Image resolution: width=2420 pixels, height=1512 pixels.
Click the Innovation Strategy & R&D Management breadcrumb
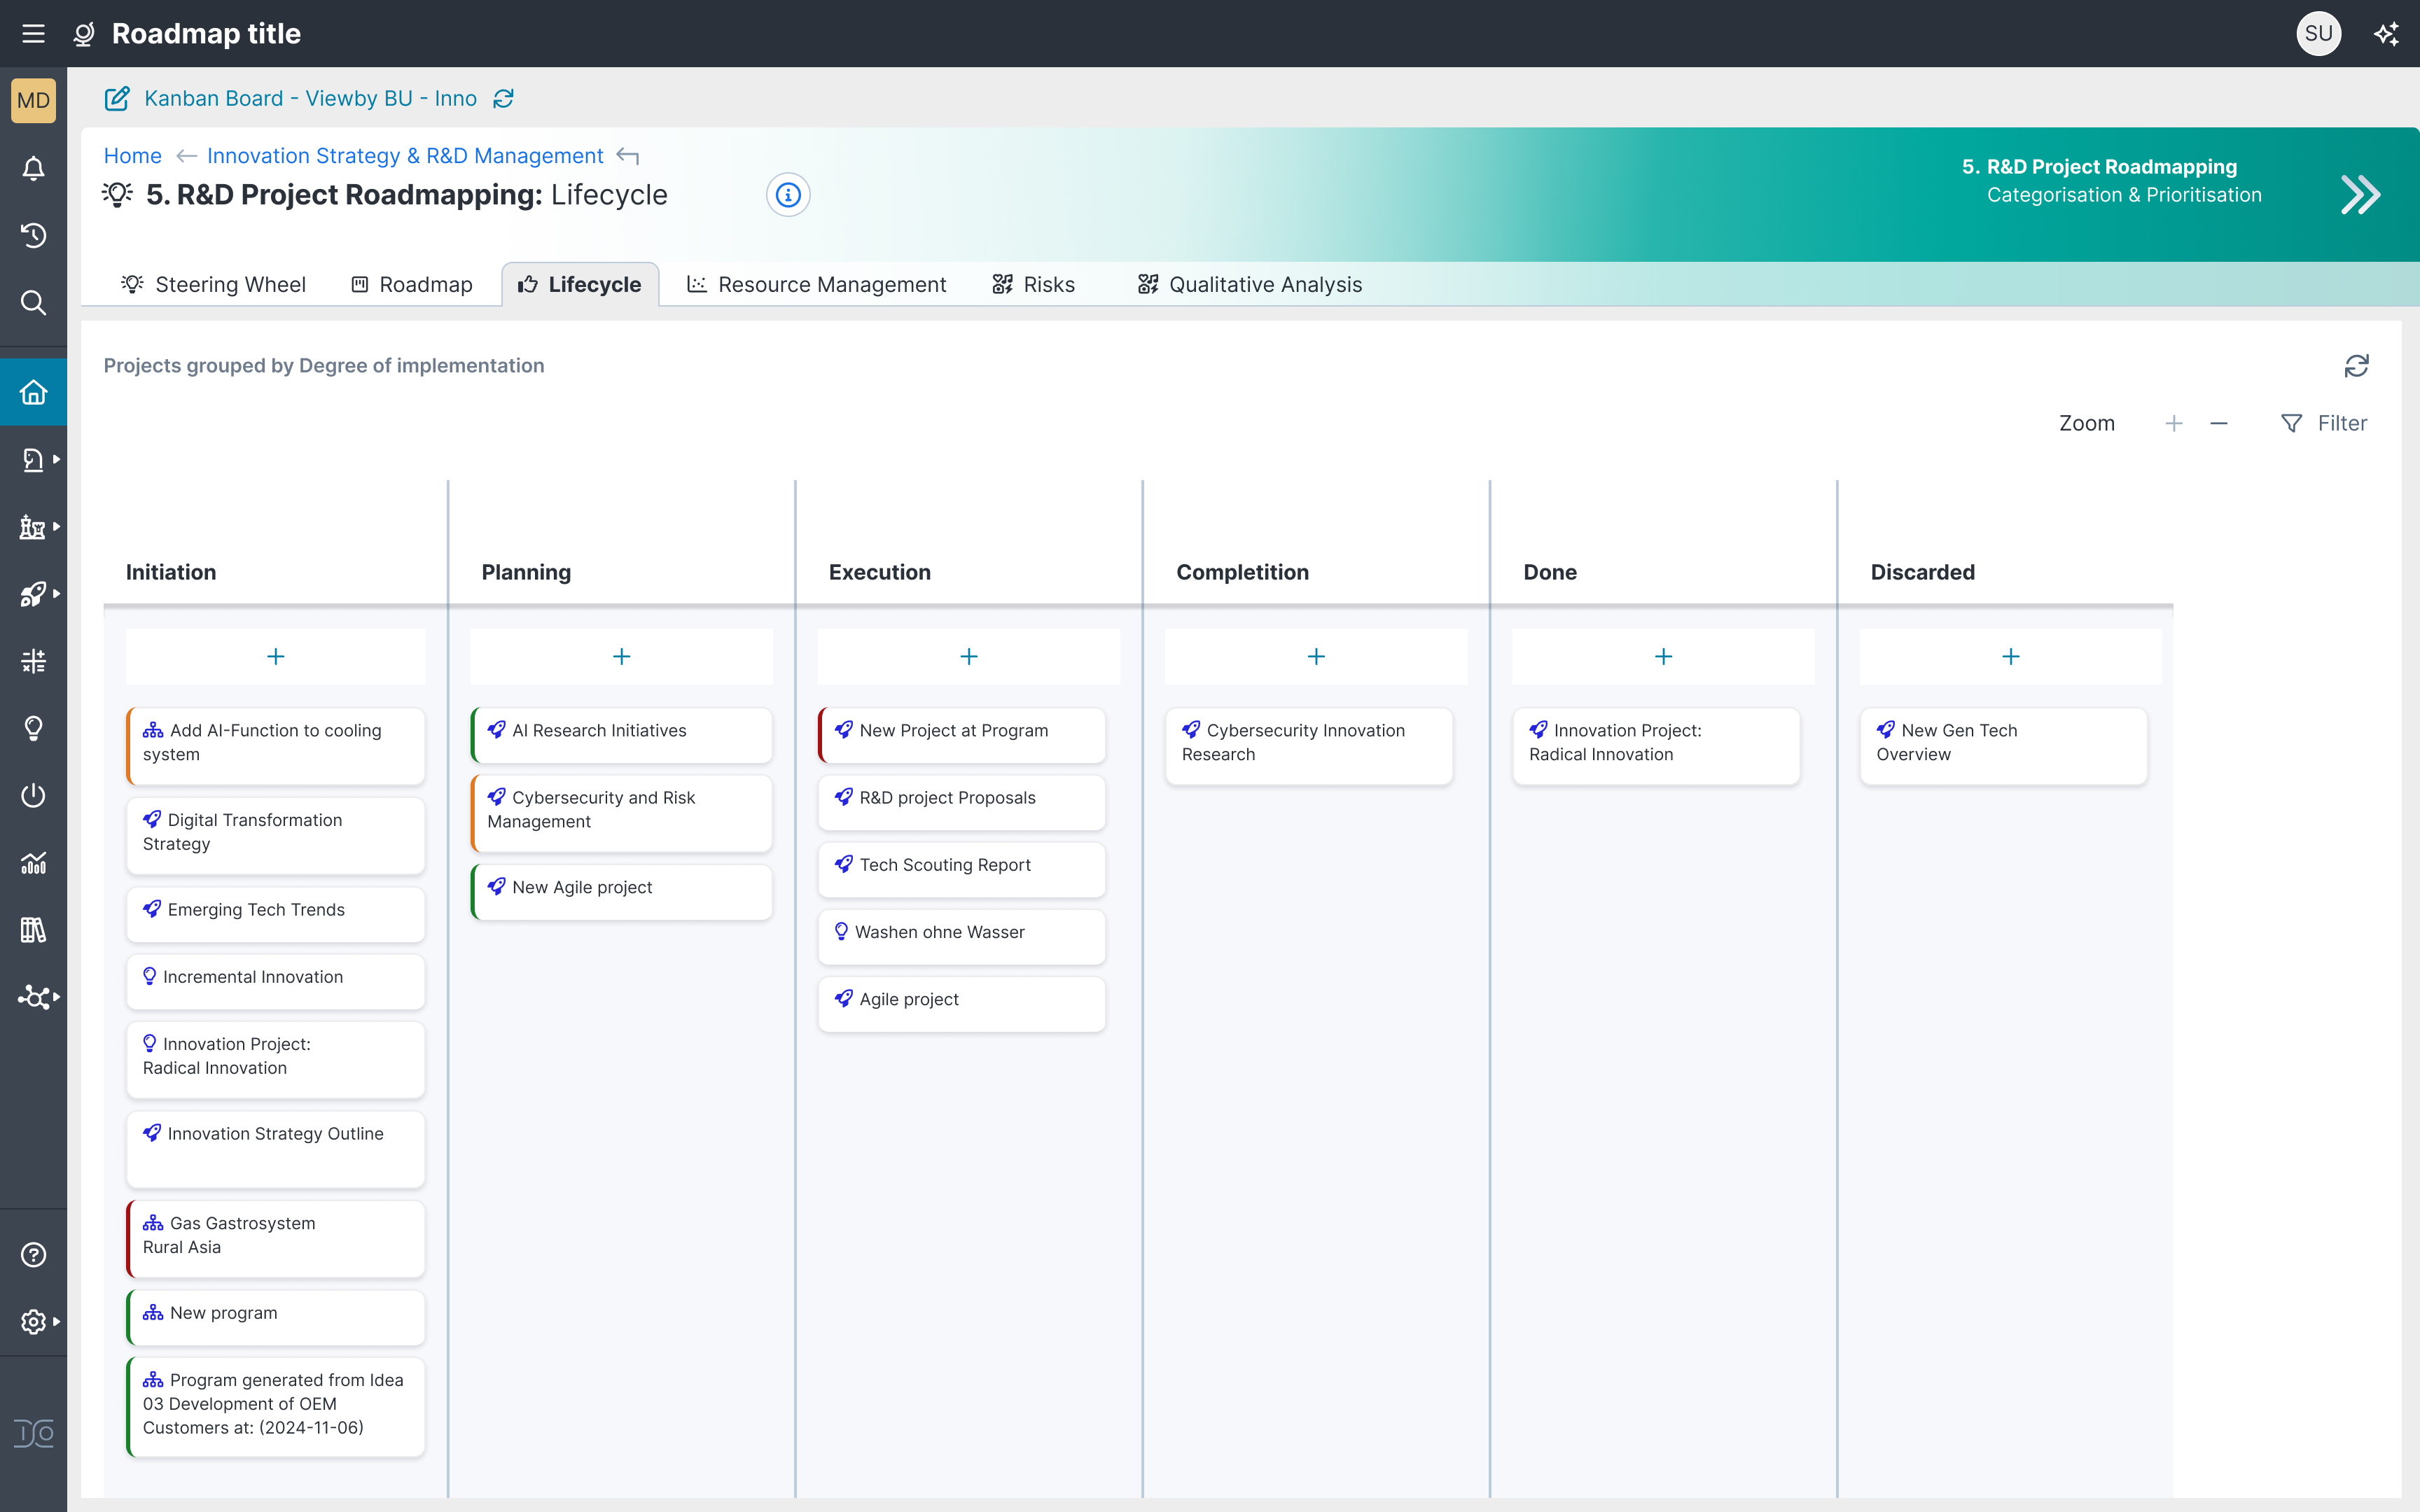(x=405, y=156)
